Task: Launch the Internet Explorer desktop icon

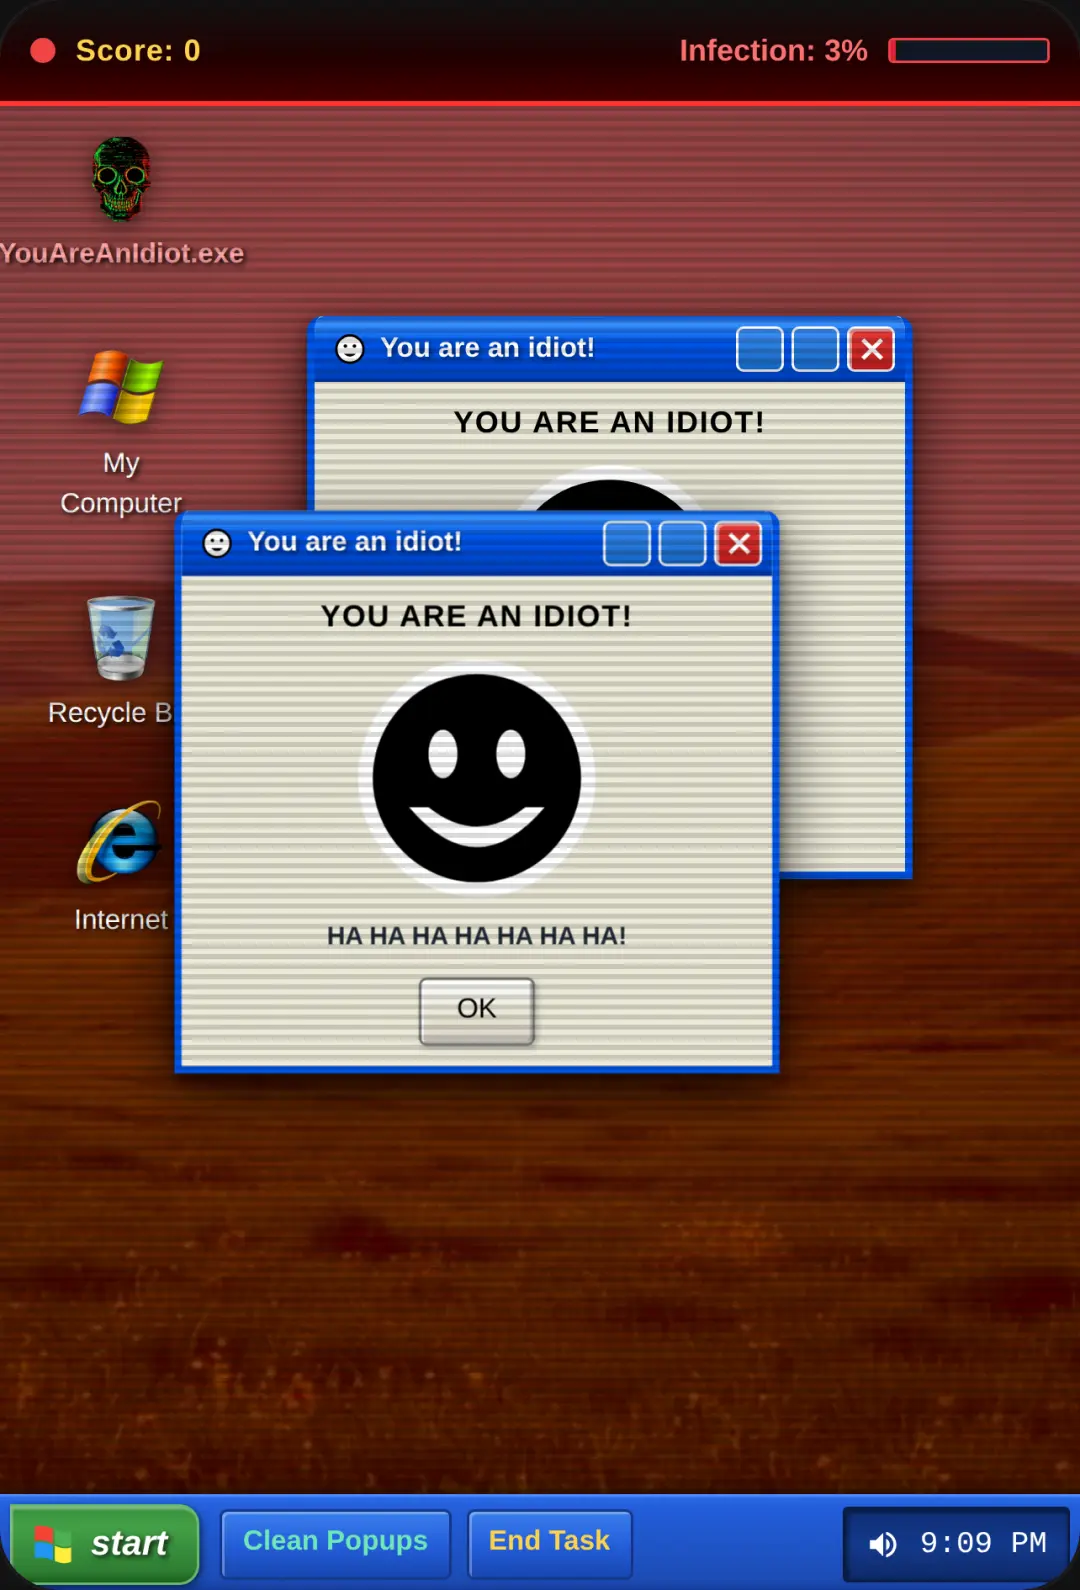Action: [x=121, y=842]
